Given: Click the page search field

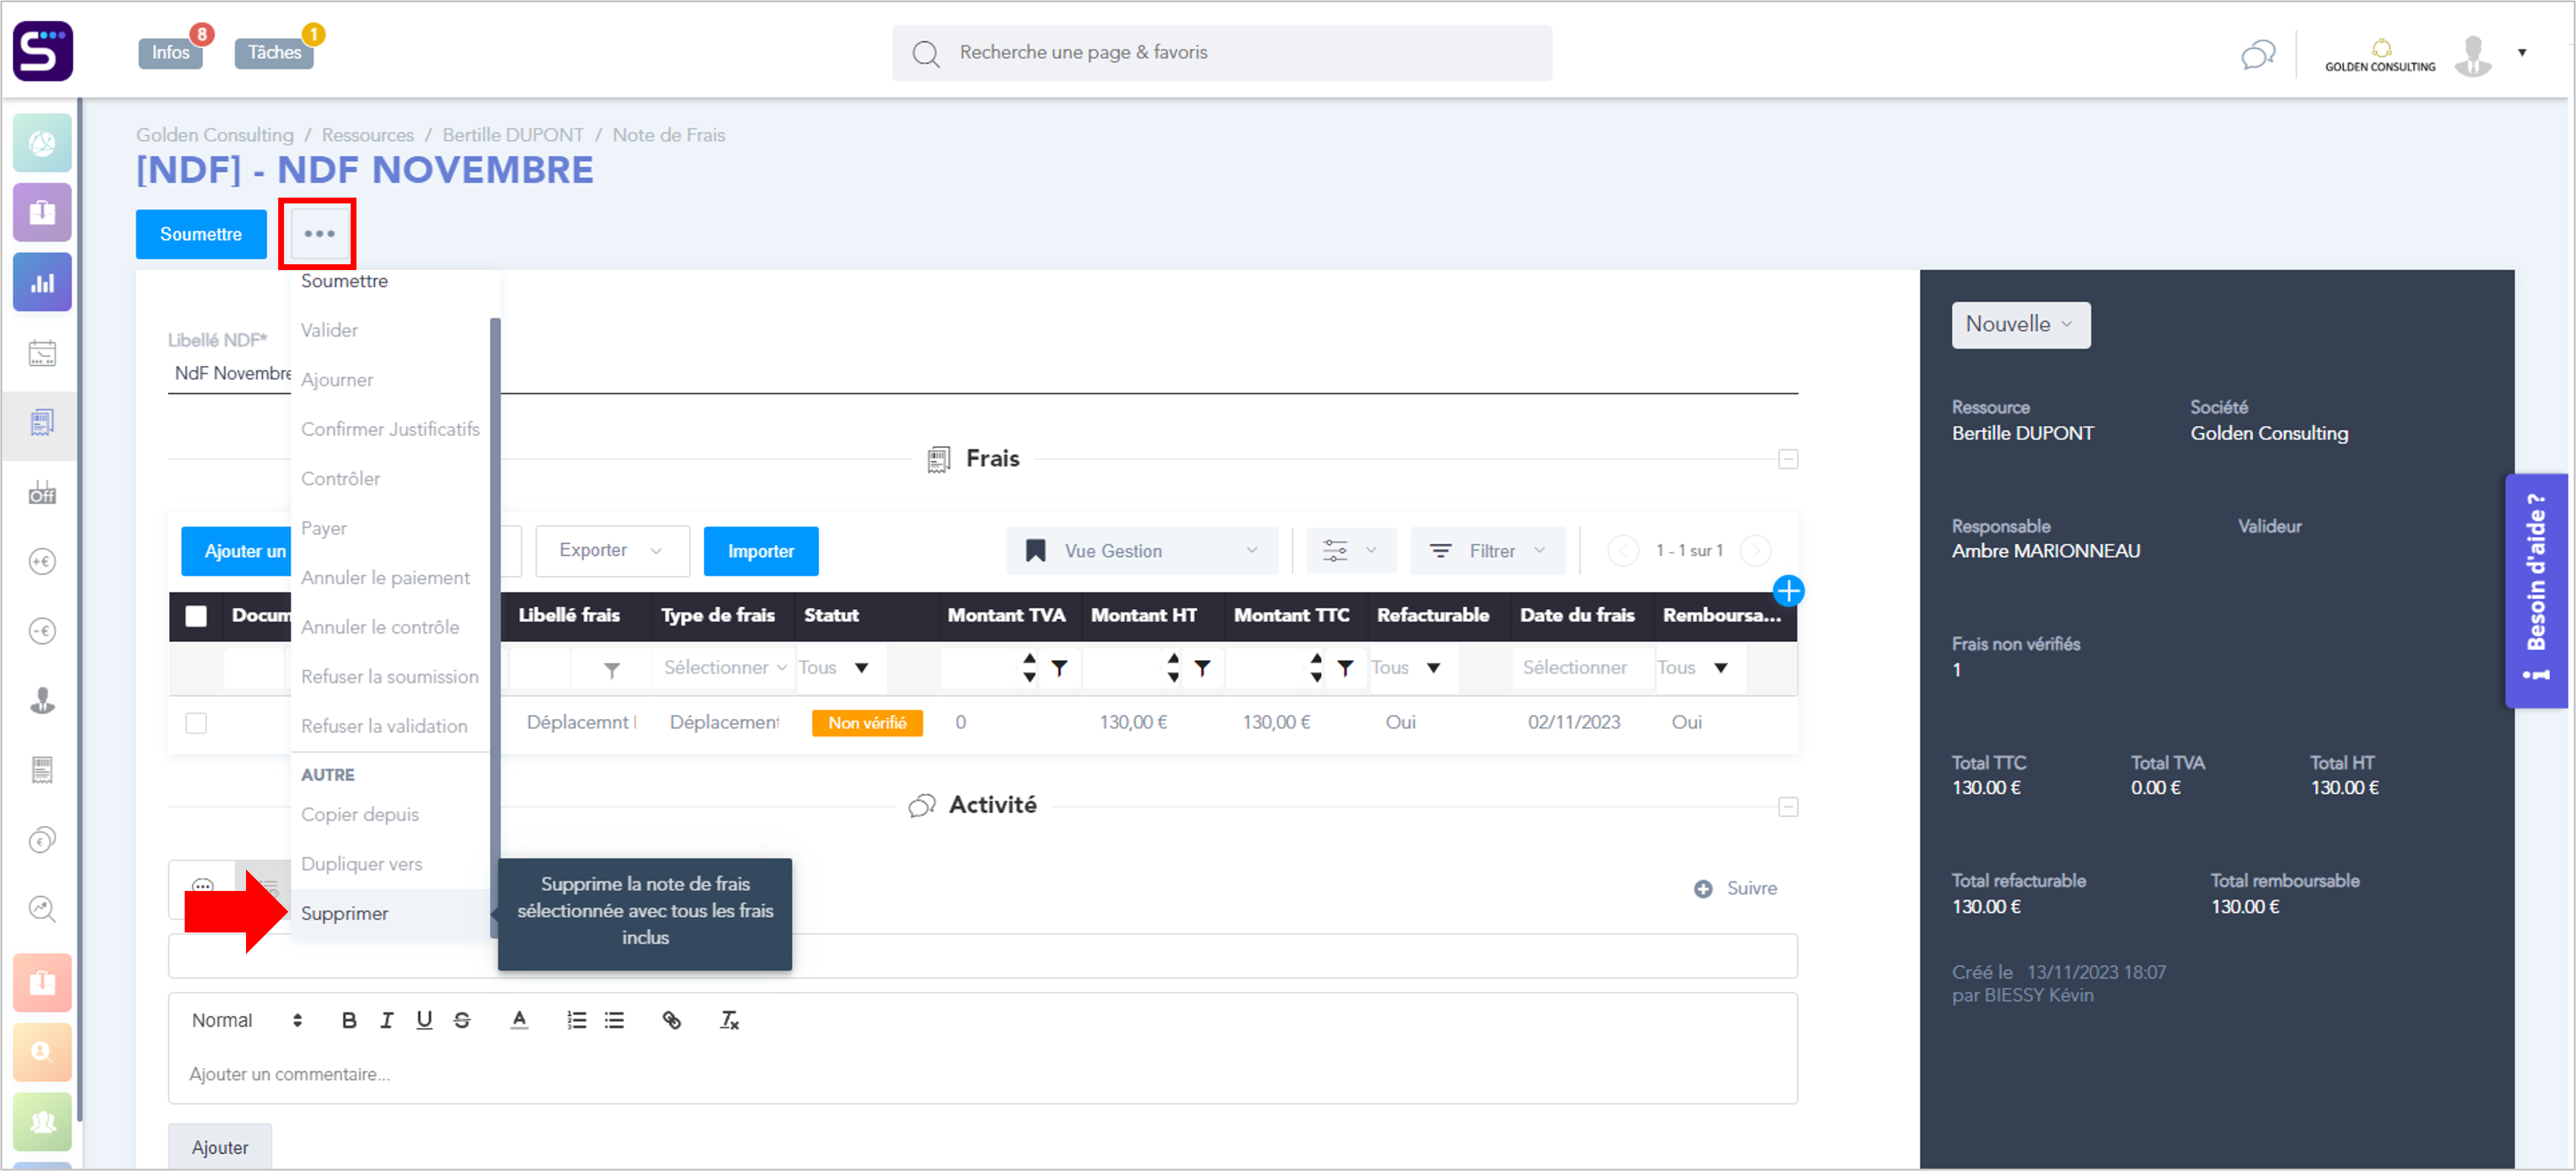Looking at the screenshot, I should pyautogui.click(x=1222, y=53).
